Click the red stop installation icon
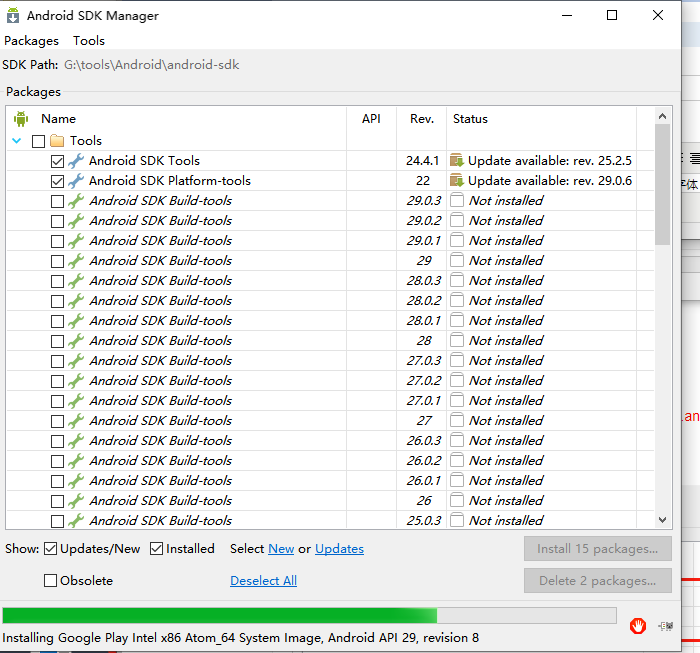The height and width of the screenshot is (653, 700). 638,626
